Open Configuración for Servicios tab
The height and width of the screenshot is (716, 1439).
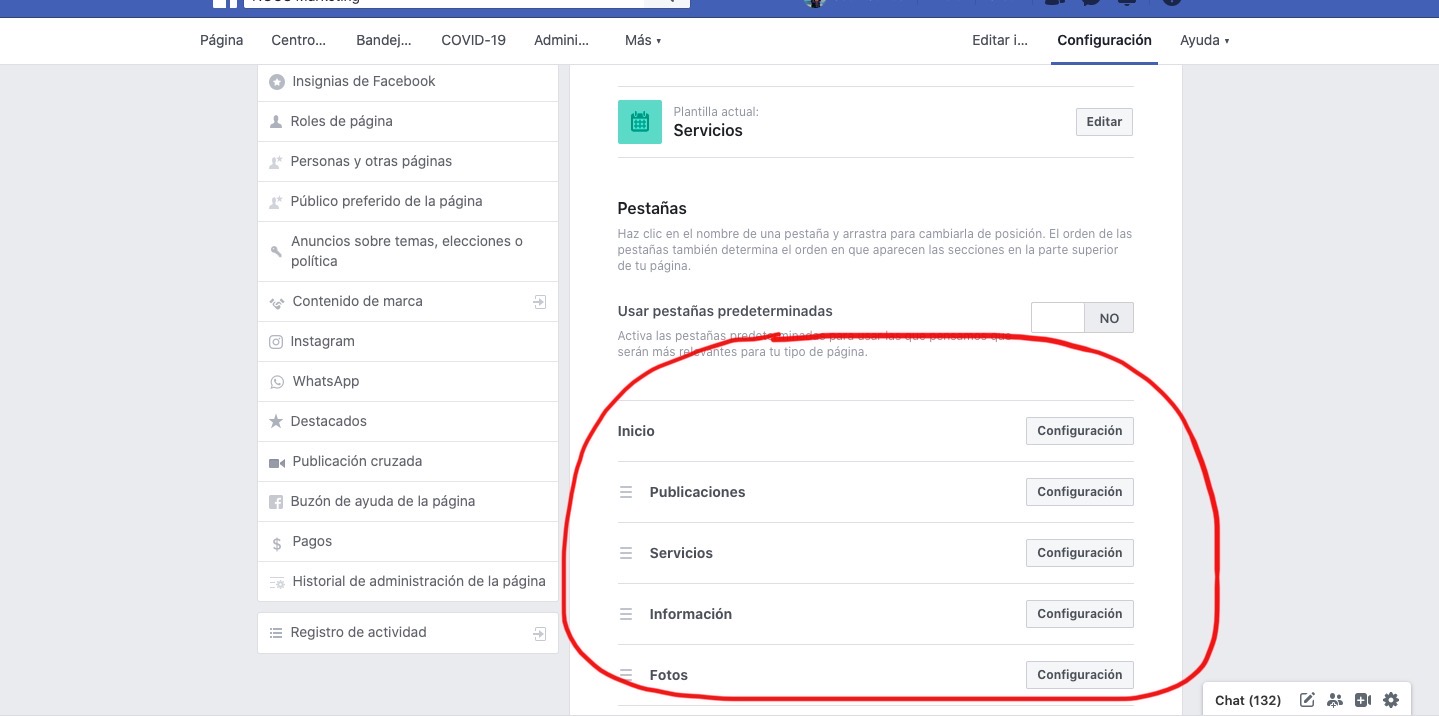coord(1079,553)
